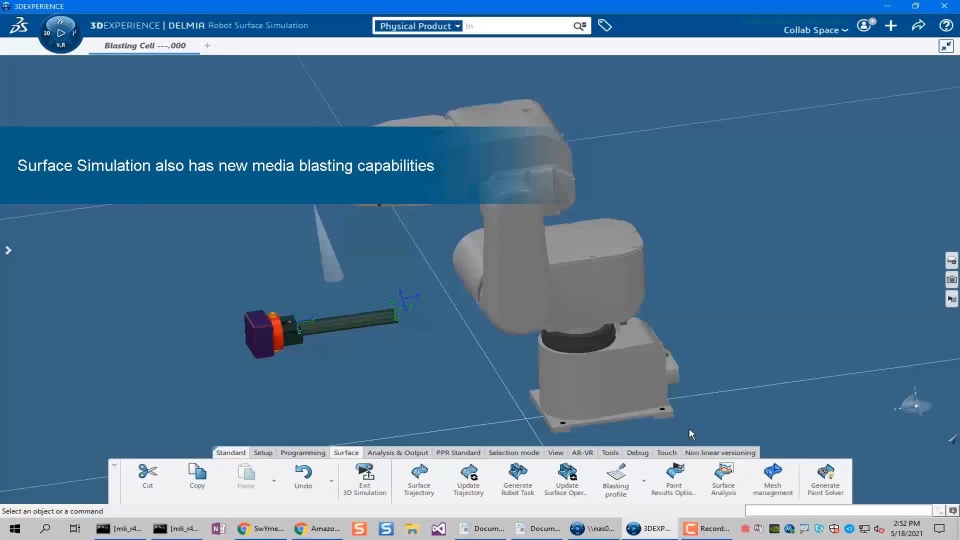Click the search magnifier icon
The image size is (960, 540).
pyautogui.click(x=579, y=26)
